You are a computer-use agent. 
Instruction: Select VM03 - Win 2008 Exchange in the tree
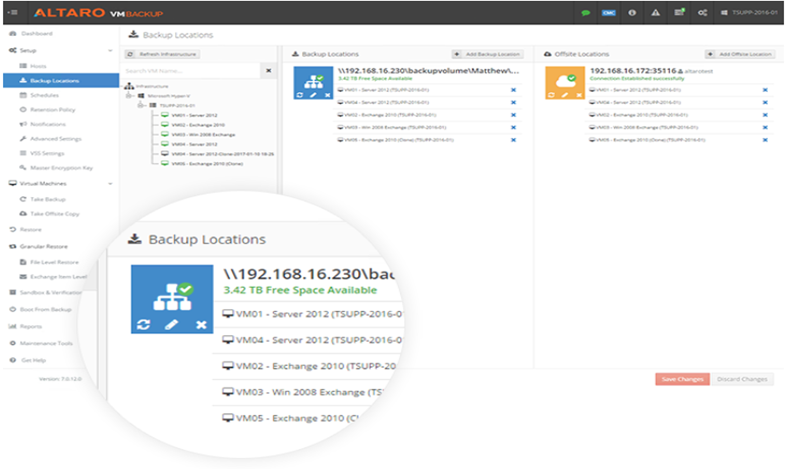198,135
